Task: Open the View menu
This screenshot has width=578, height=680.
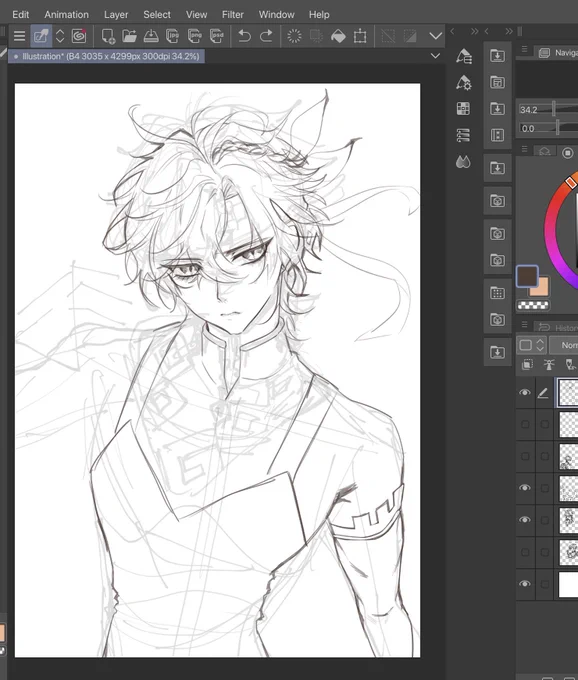Action: pyautogui.click(x=196, y=14)
